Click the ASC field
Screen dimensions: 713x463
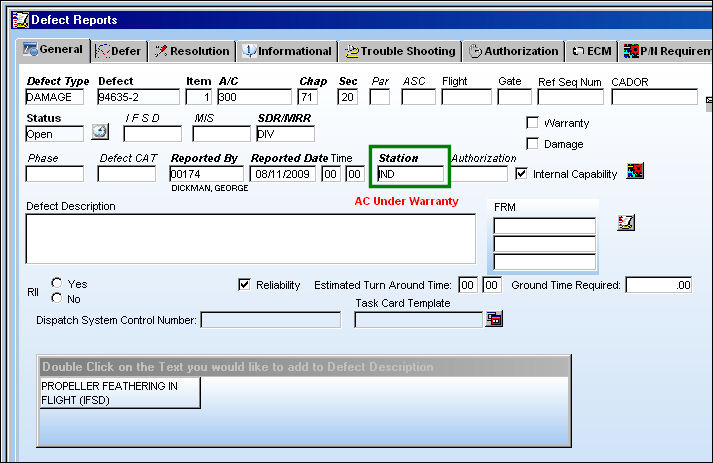tap(418, 97)
